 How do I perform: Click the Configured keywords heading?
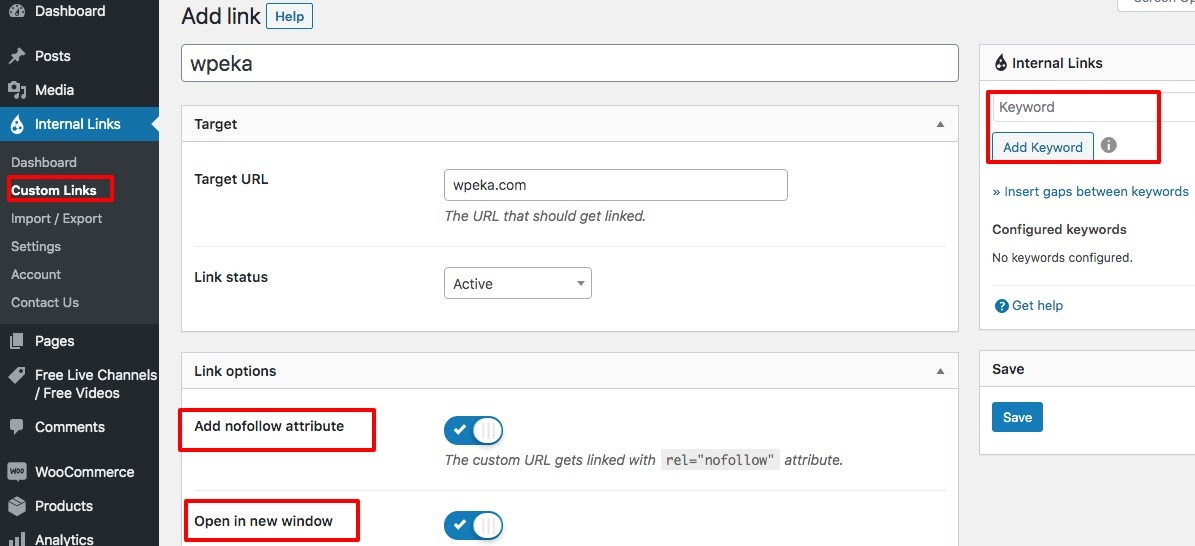pyautogui.click(x=1059, y=230)
